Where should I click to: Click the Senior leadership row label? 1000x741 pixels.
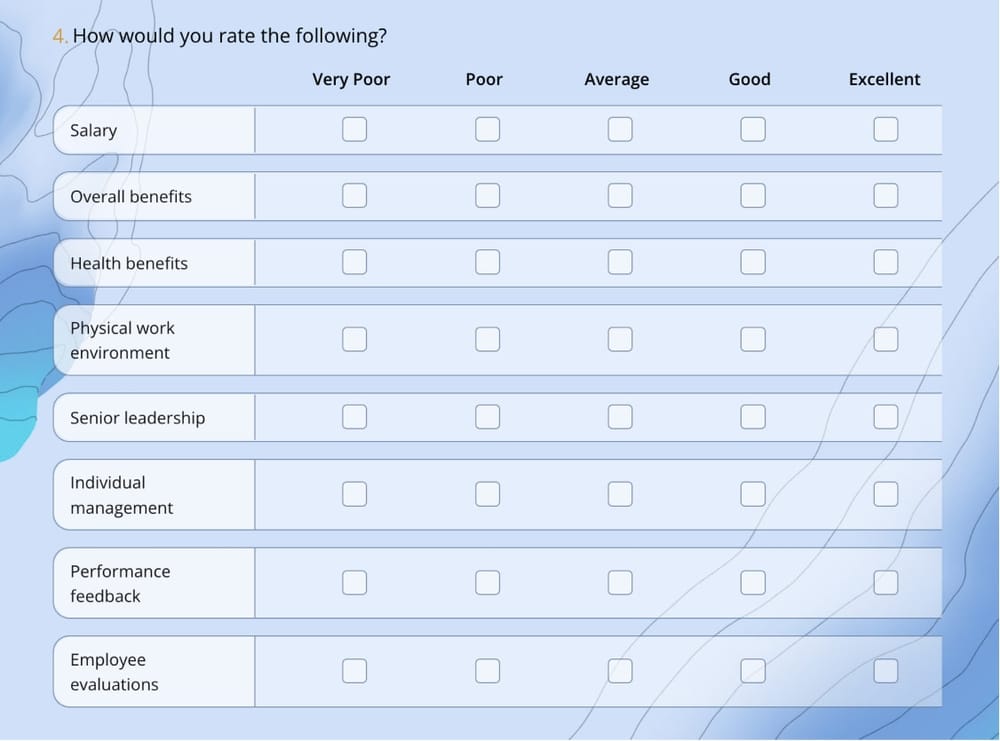coord(137,418)
